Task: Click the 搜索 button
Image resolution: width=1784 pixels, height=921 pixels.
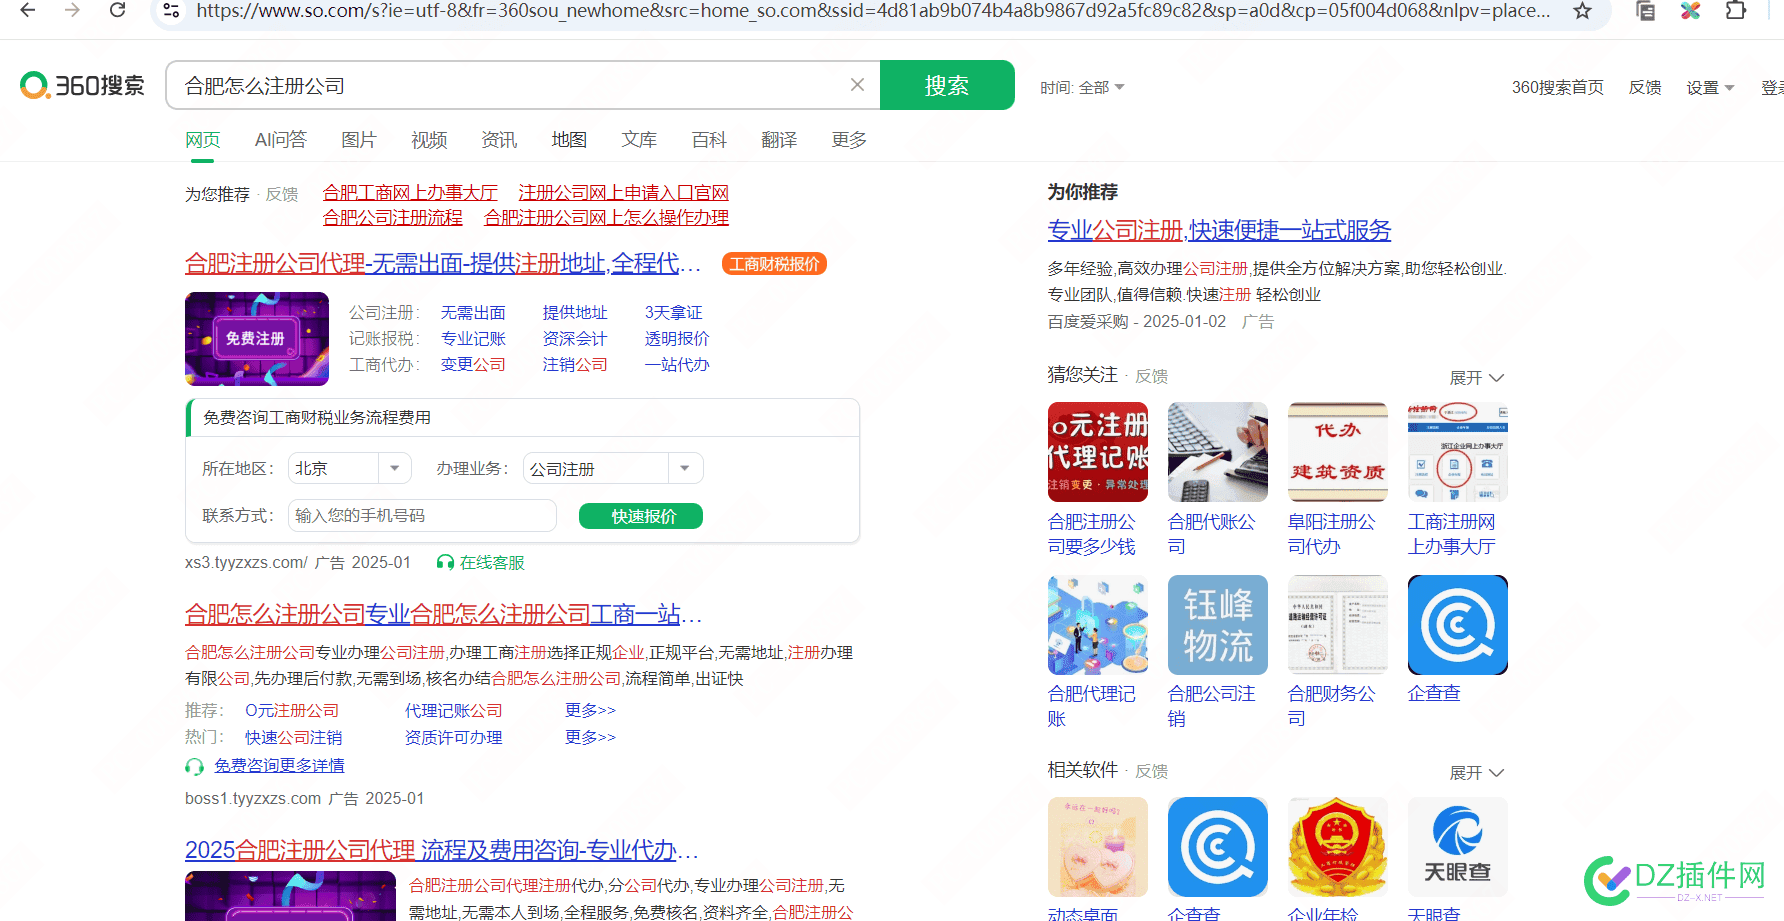Action: [x=947, y=85]
